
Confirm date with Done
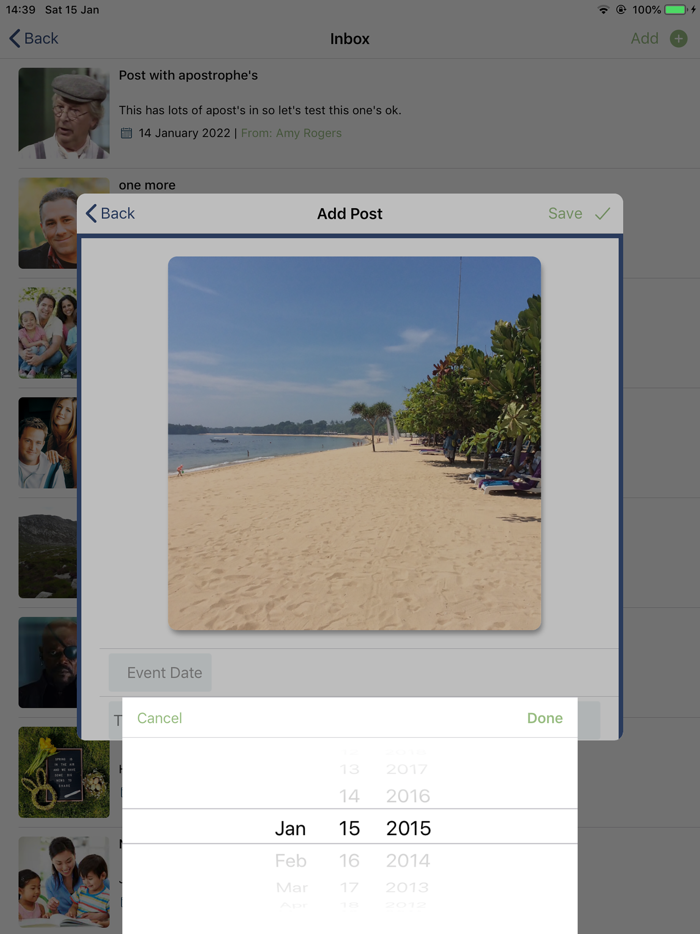545,718
